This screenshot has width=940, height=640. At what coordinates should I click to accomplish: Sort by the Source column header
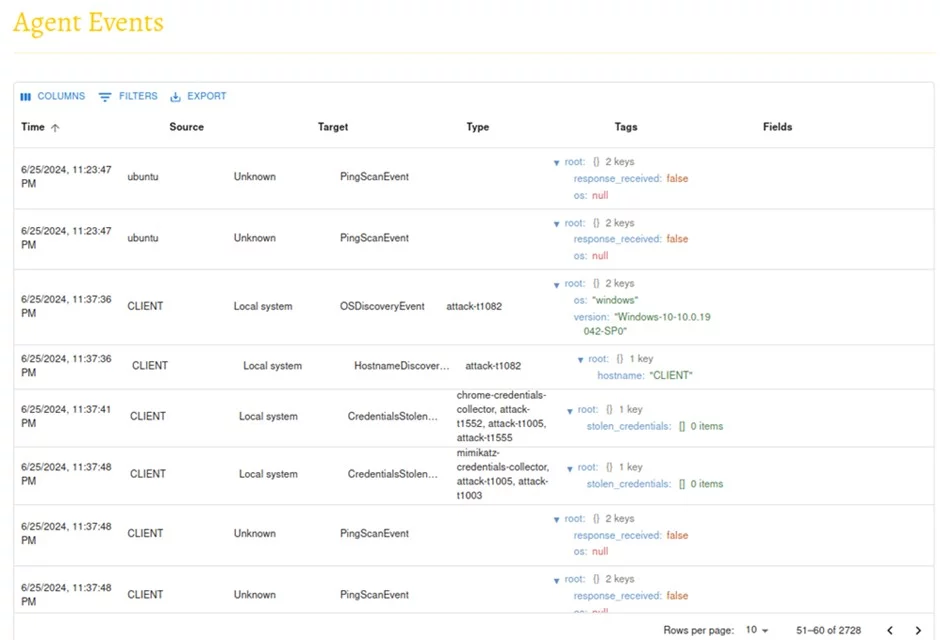(x=186, y=127)
